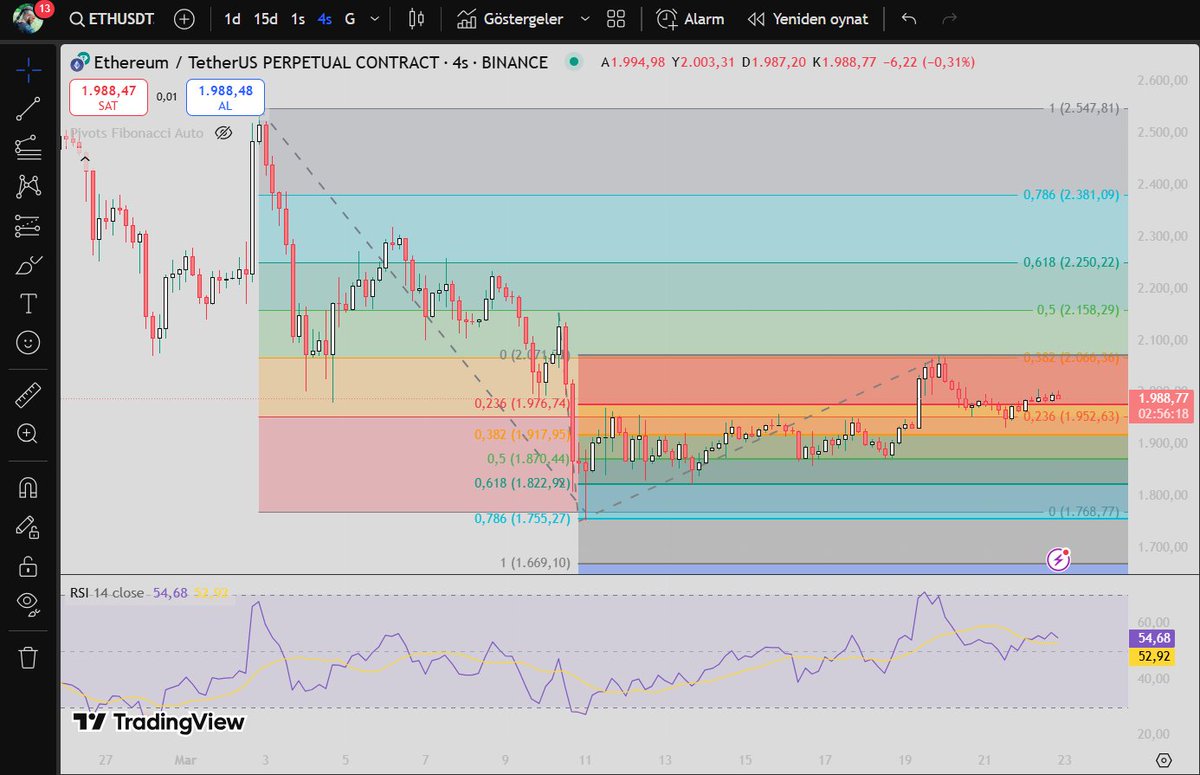
Task: Start Yeniden oynat replay mode
Action: point(808,19)
